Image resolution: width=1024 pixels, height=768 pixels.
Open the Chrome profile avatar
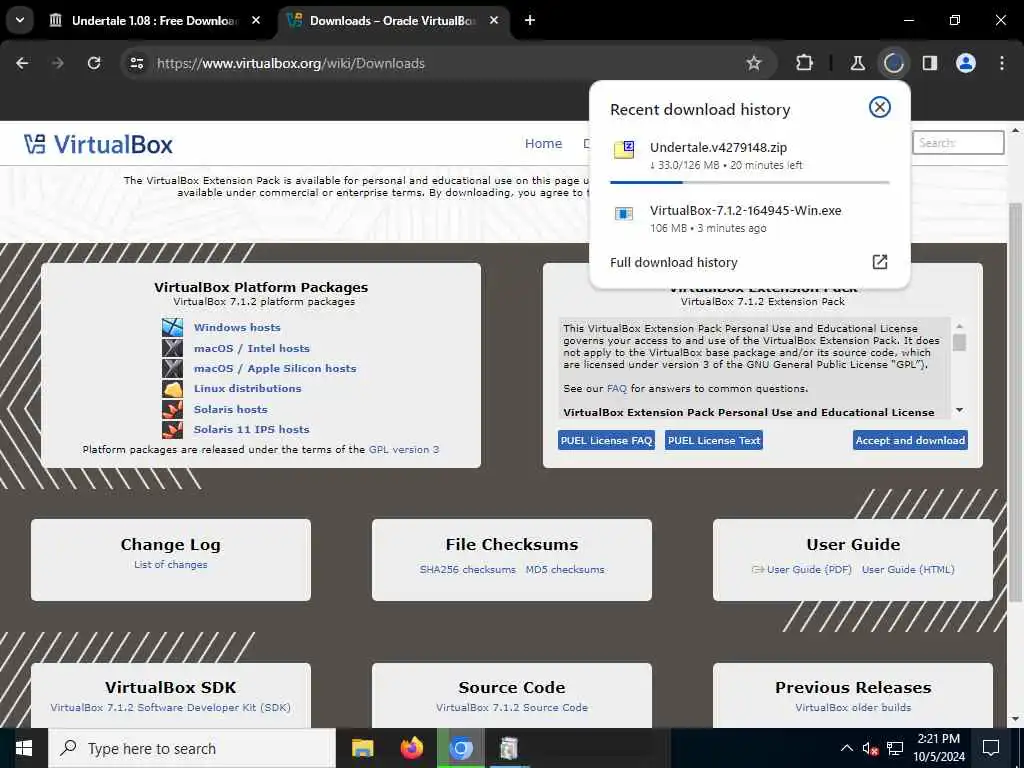tap(965, 63)
